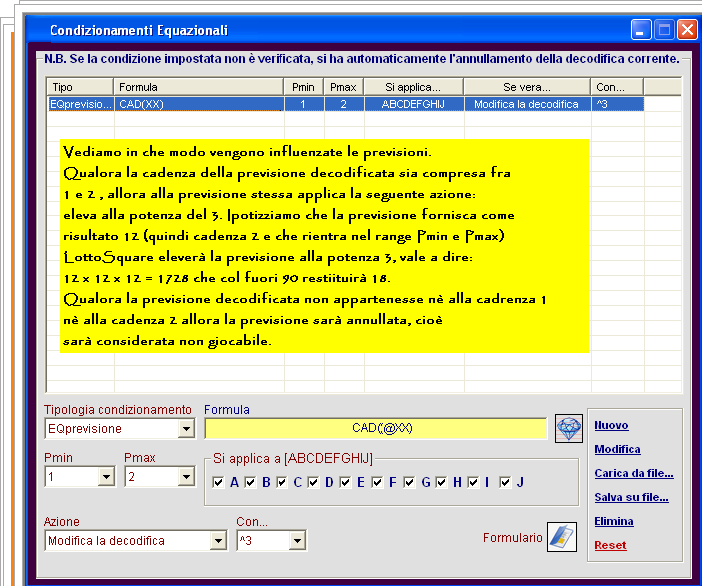Click the Formula column header

point(199,87)
